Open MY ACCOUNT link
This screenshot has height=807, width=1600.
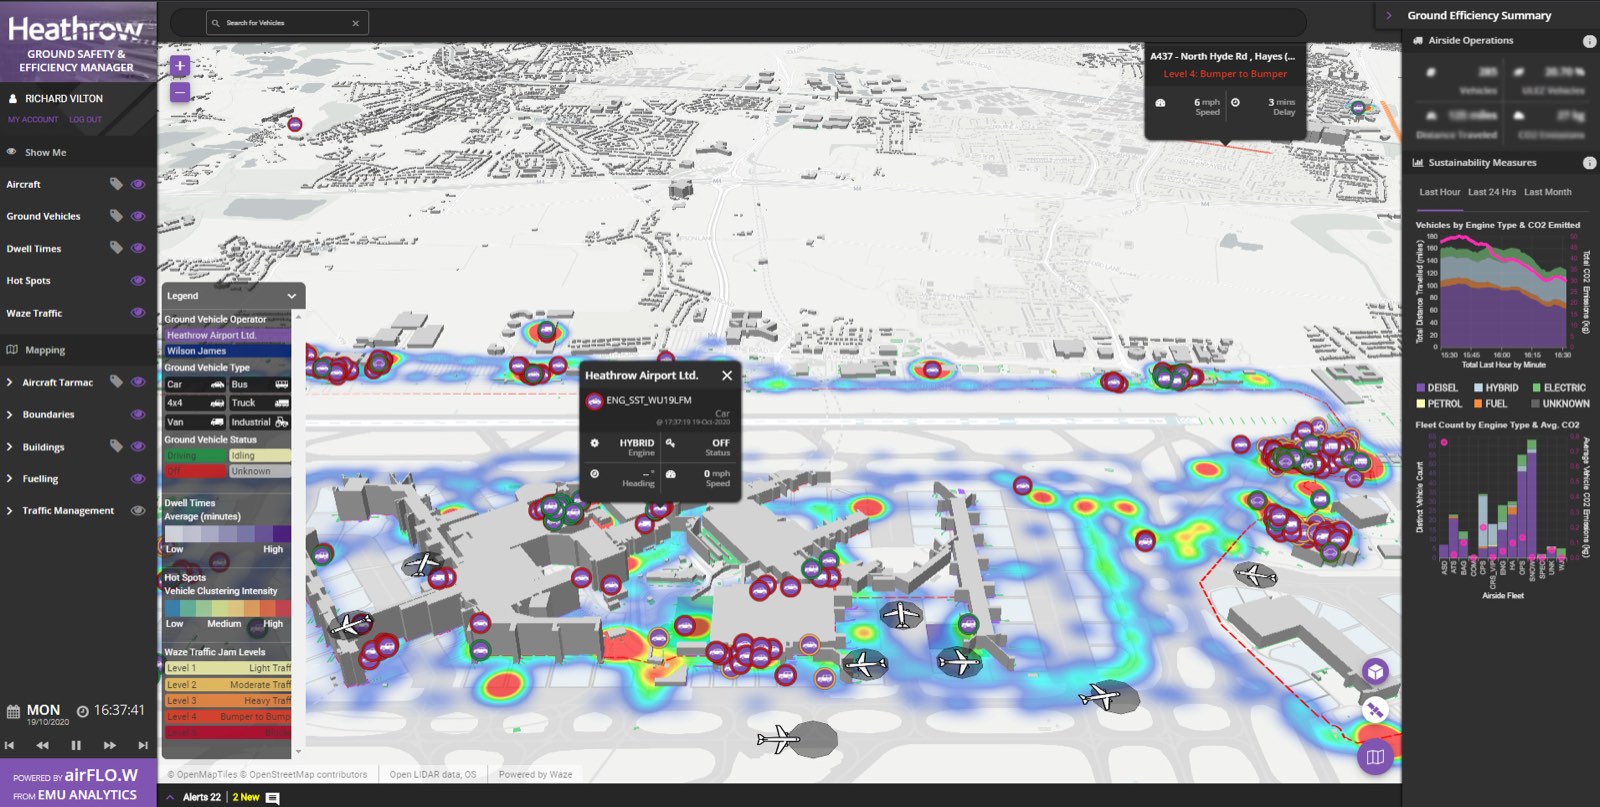(x=33, y=119)
